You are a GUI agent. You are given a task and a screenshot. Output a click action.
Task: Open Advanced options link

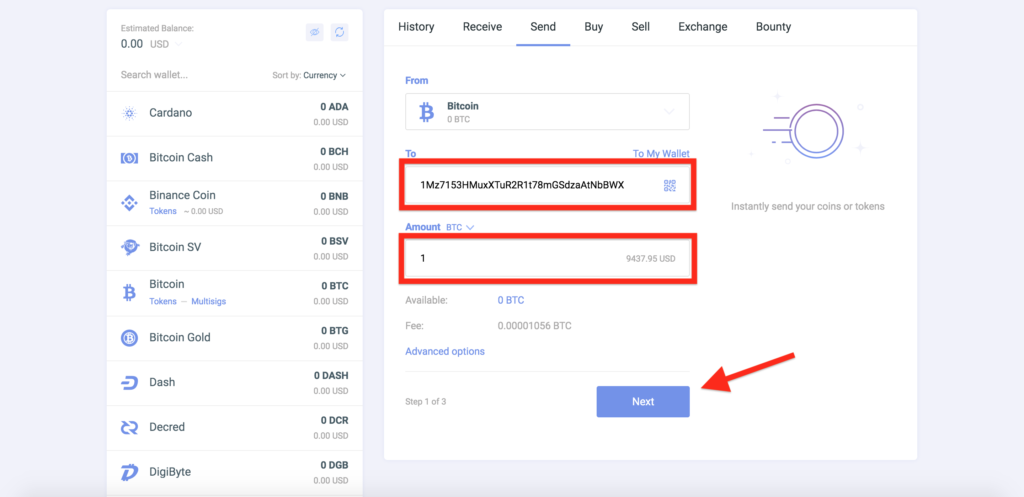(x=445, y=351)
